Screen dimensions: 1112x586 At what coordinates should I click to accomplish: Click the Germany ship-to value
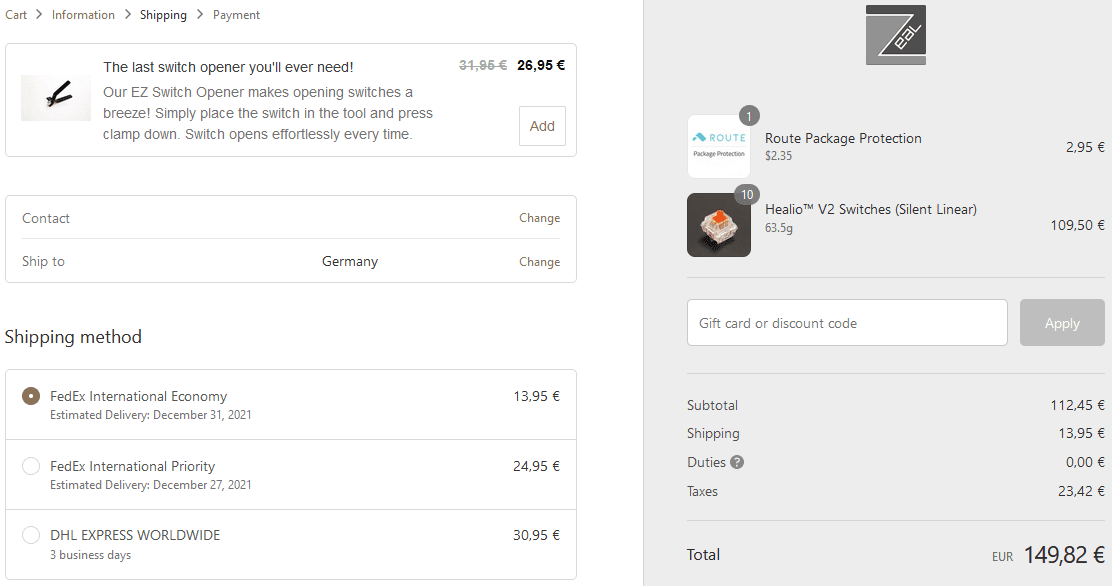point(350,261)
